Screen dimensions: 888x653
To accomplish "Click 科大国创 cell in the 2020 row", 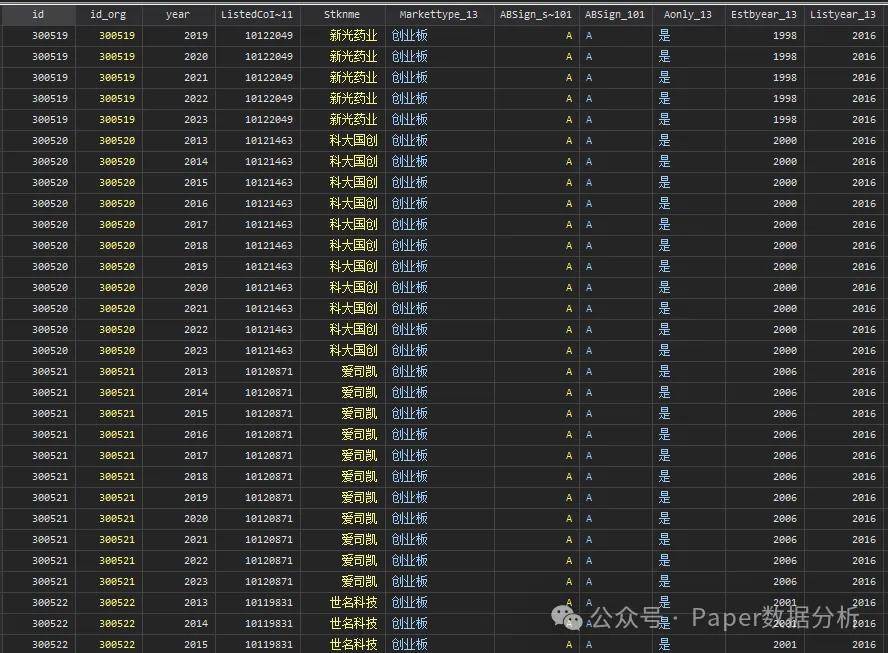I will 353,288.
